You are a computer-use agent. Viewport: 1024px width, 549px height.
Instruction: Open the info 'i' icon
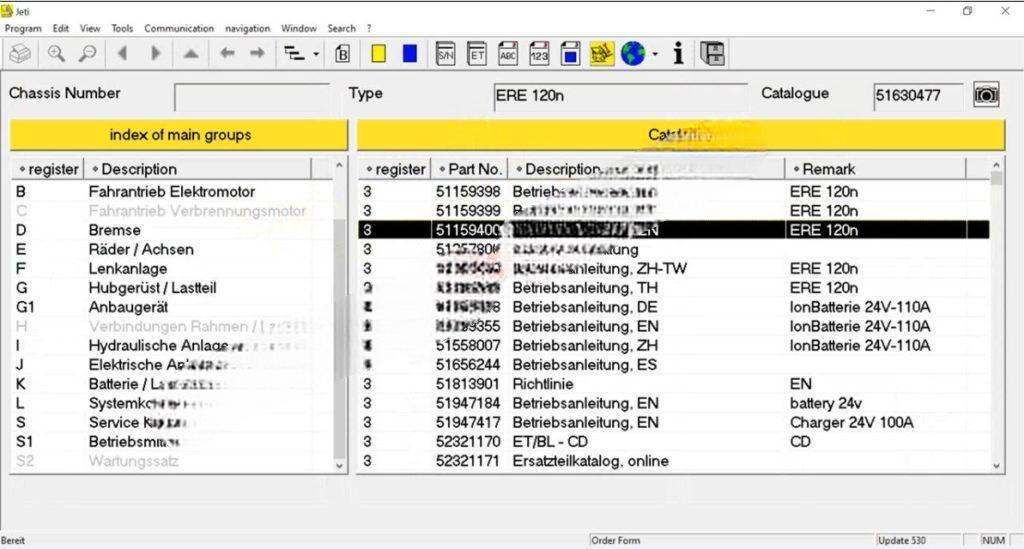pyautogui.click(x=679, y=54)
